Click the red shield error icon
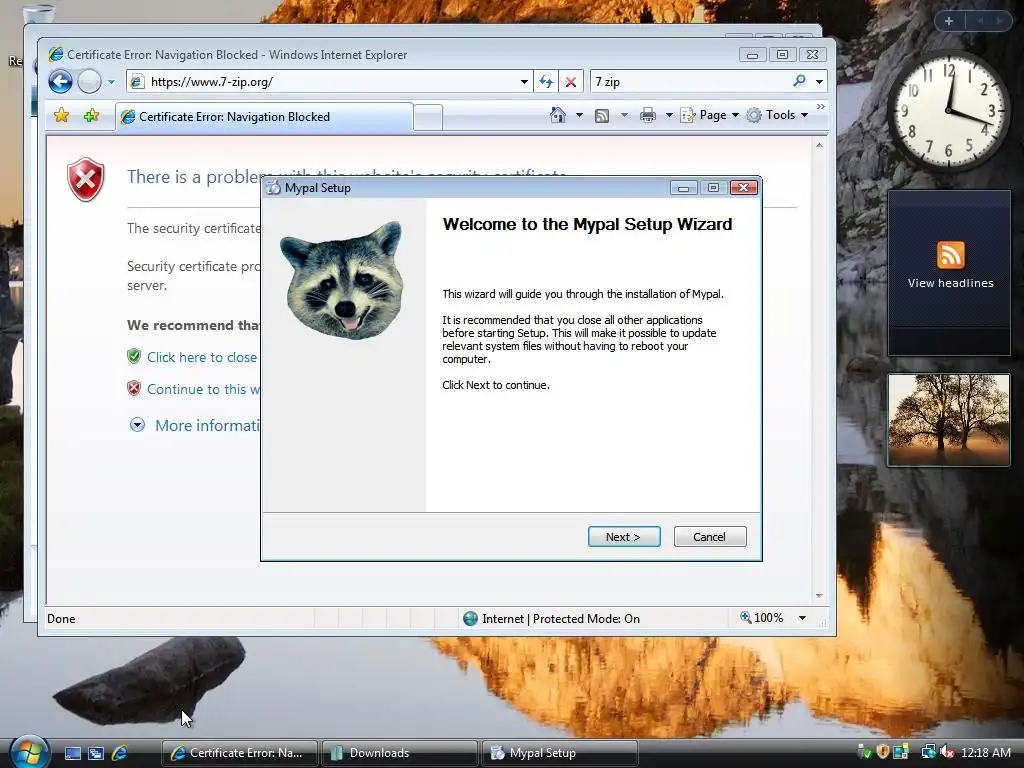Screen dimensions: 1024x768 86,179
